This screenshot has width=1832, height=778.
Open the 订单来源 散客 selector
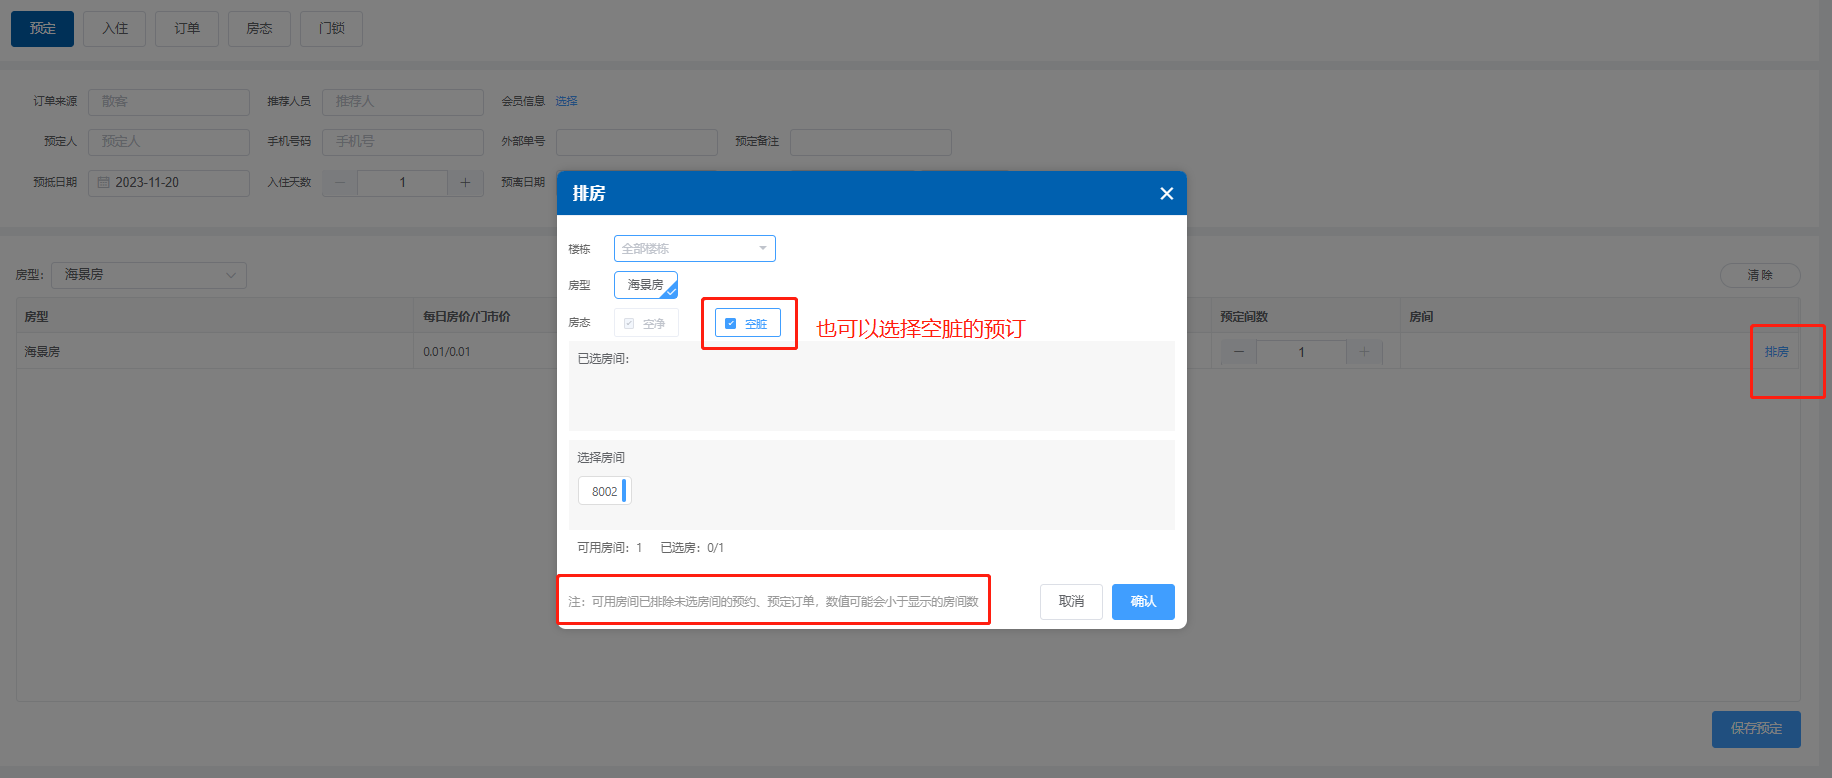point(168,102)
